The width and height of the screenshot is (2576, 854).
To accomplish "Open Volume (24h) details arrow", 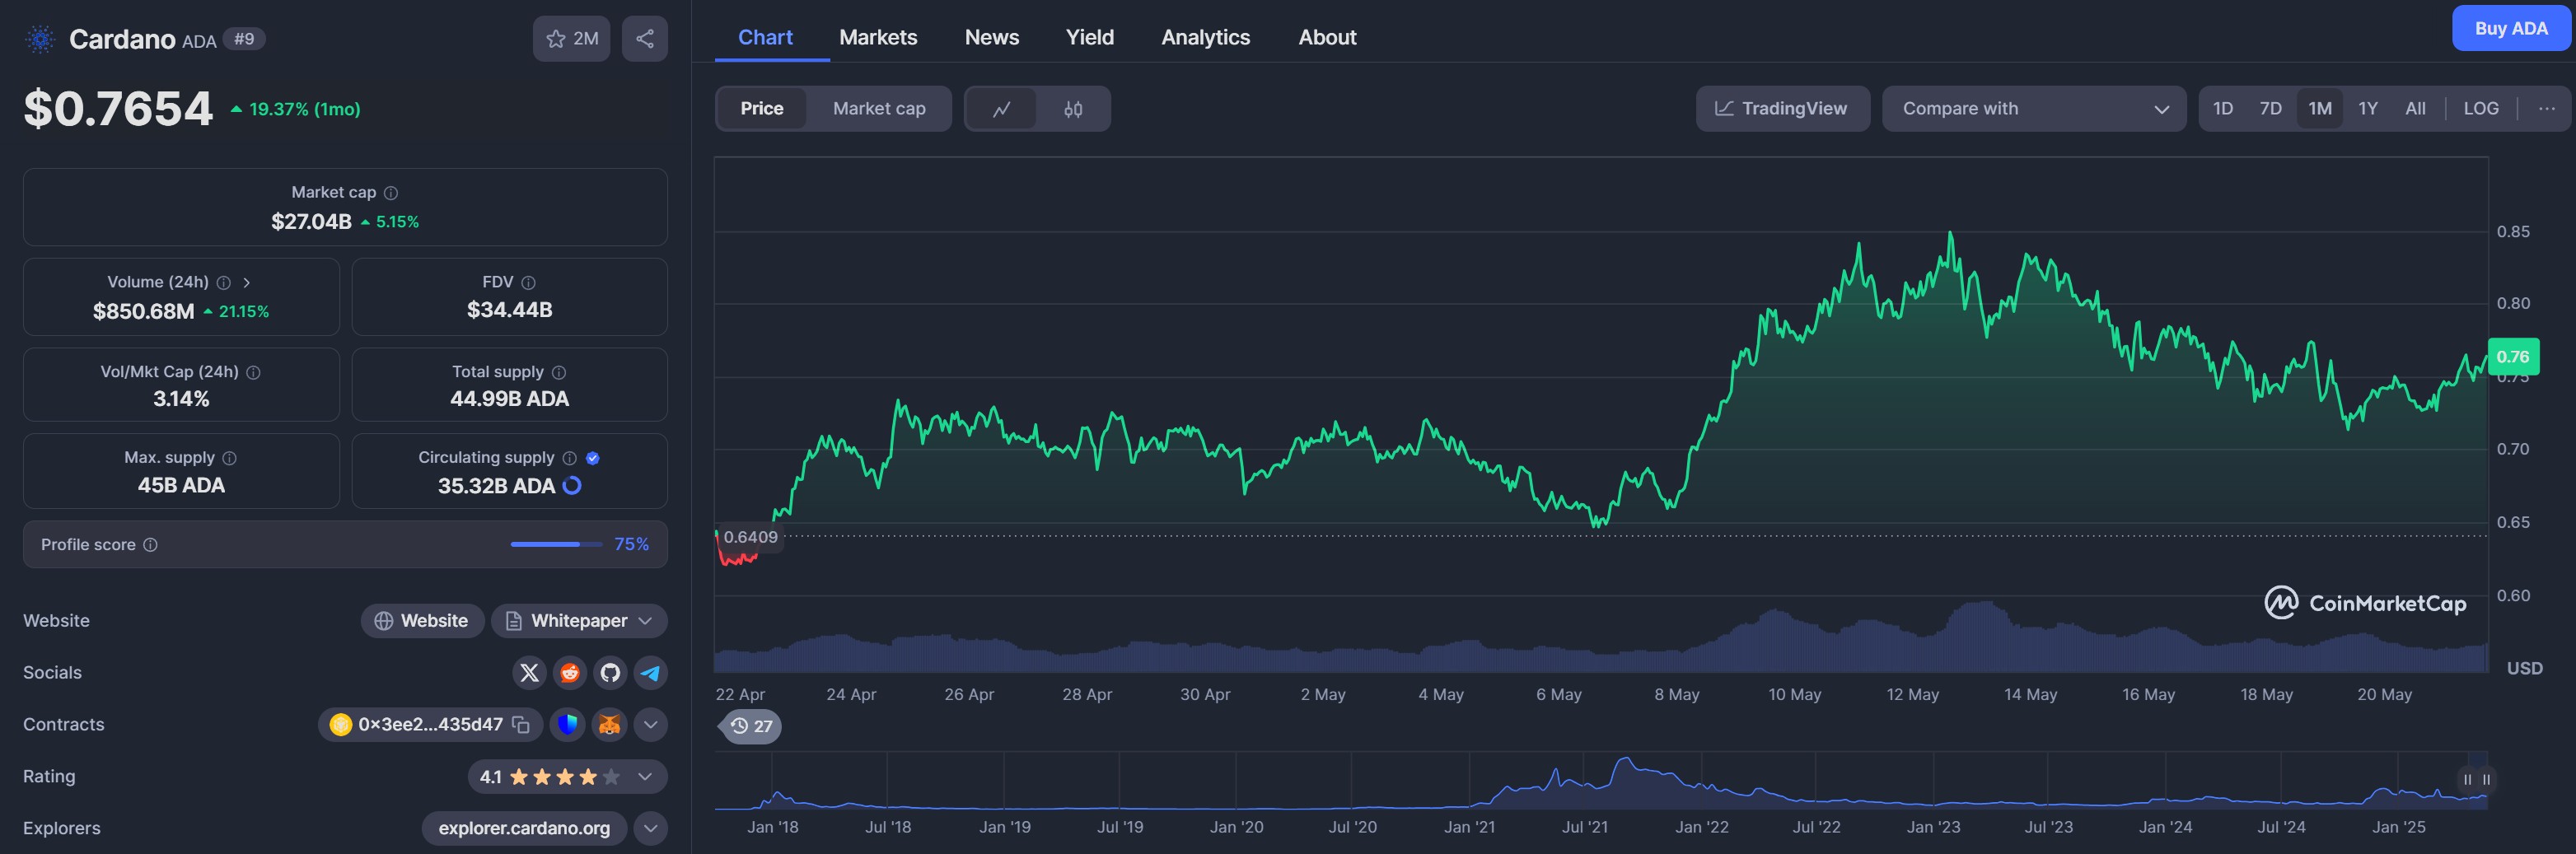I will pyautogui.click(x=247, y=283).
